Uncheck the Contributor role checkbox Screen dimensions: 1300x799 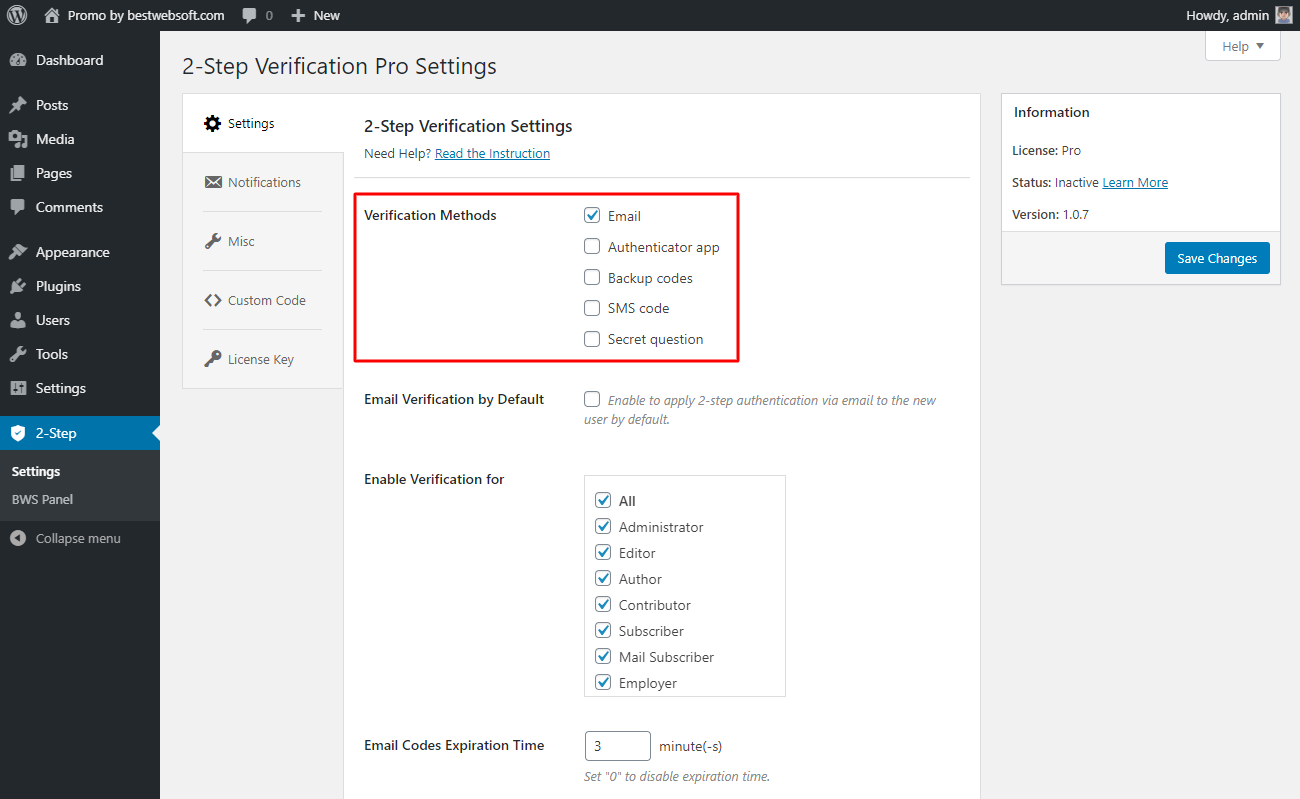603,604
